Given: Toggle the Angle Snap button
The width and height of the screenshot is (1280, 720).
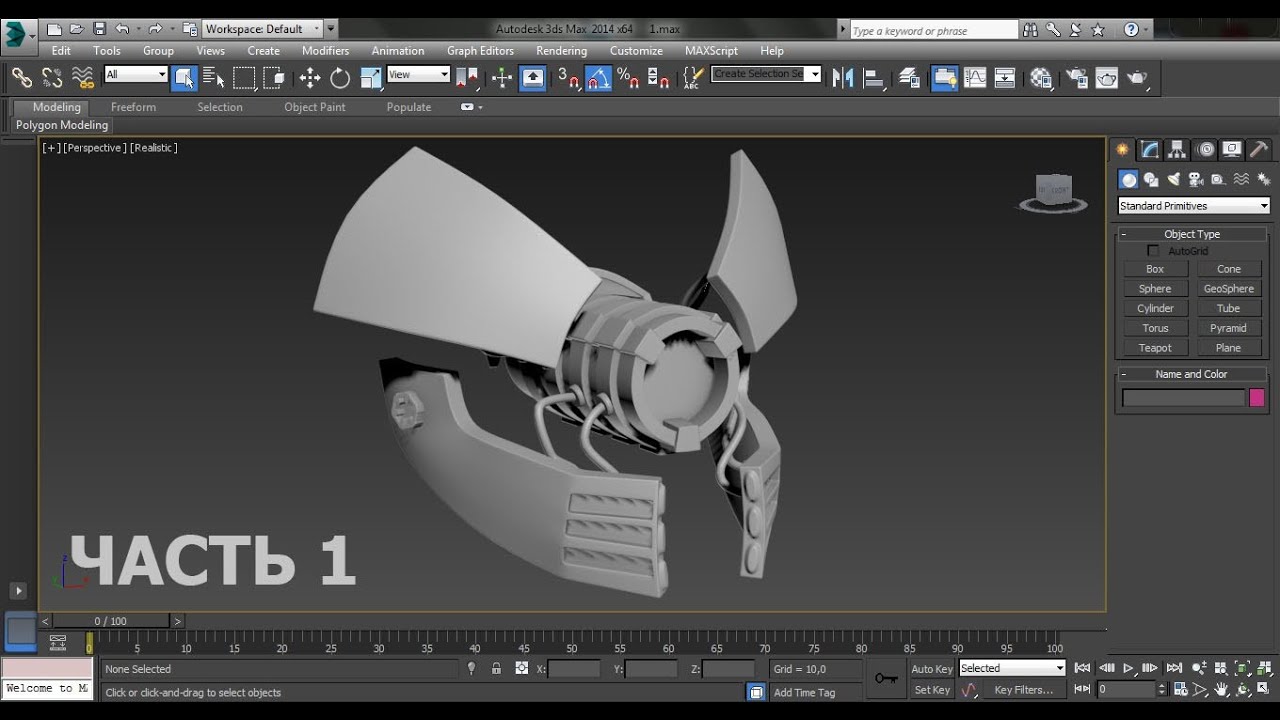Looking at the screenshot, I should click(598, 78).
